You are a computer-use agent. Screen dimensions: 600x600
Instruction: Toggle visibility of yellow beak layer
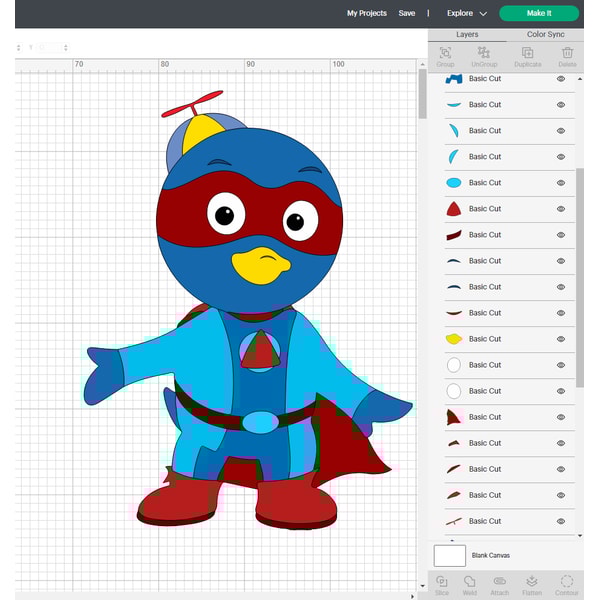pyautogui.click(x=561, y=339)
